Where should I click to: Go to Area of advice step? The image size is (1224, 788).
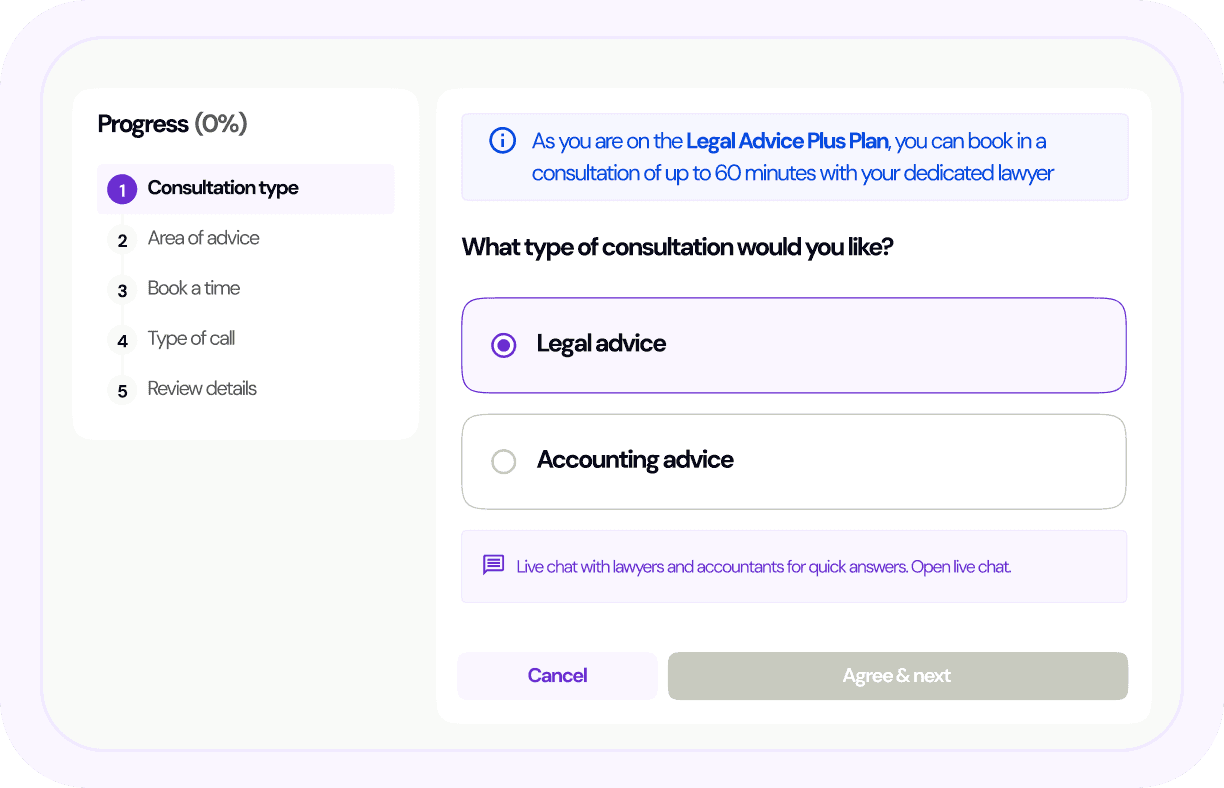coord(203,238)
